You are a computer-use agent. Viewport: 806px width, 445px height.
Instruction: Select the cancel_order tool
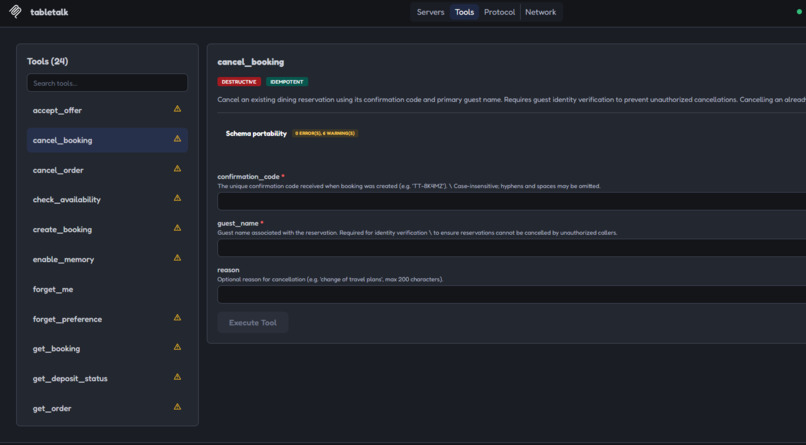[x=107, y=170]
